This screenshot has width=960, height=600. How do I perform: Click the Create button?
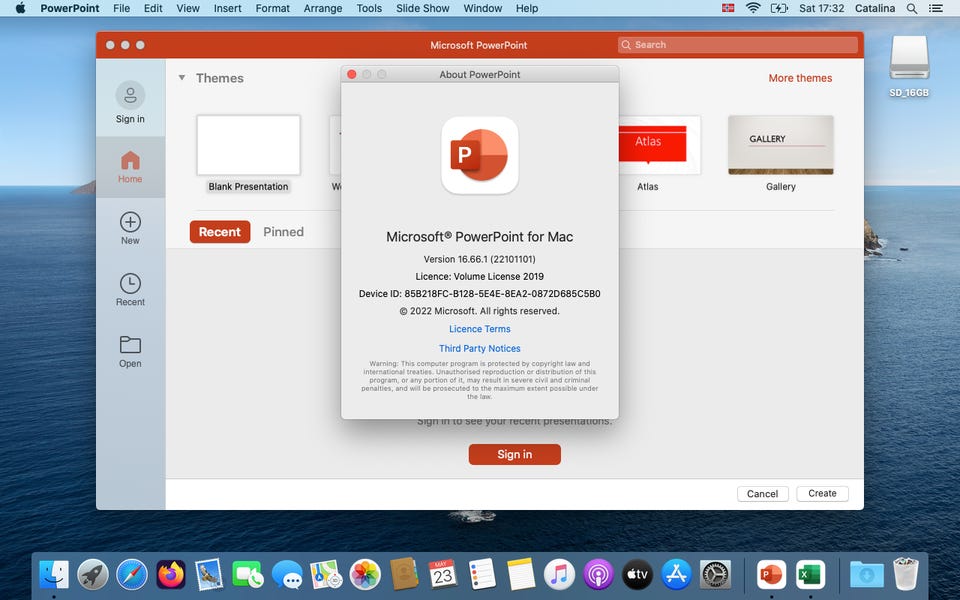click(x=822, y=493)
